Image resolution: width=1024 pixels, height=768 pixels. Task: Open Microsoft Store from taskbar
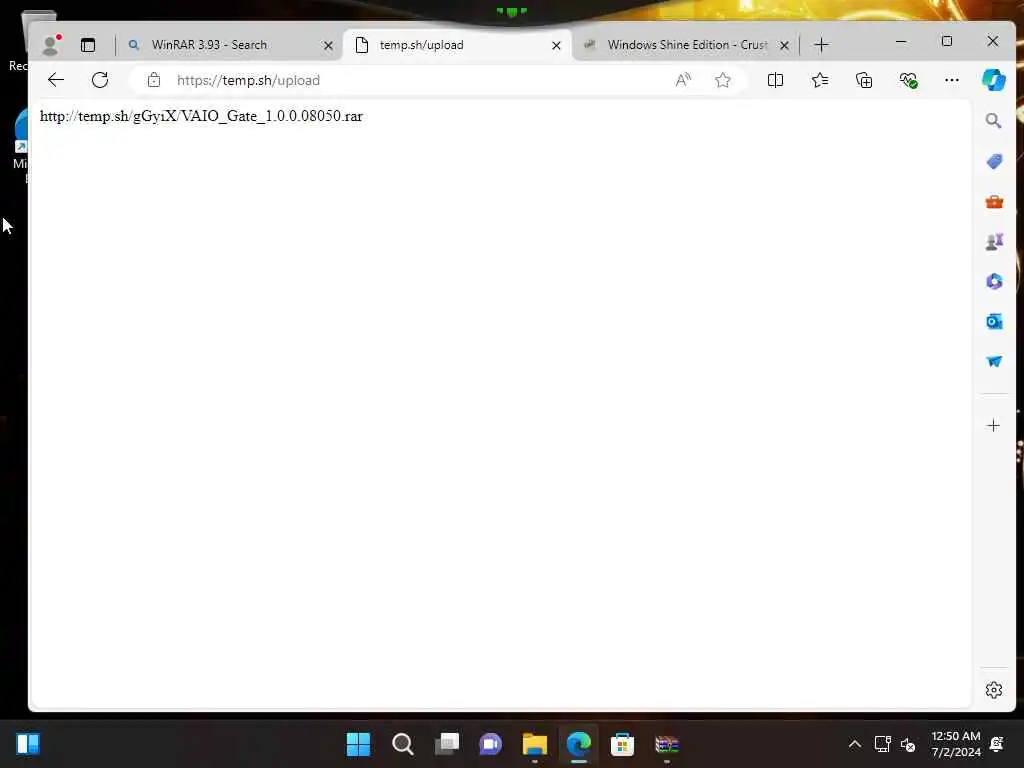[622, 744]
